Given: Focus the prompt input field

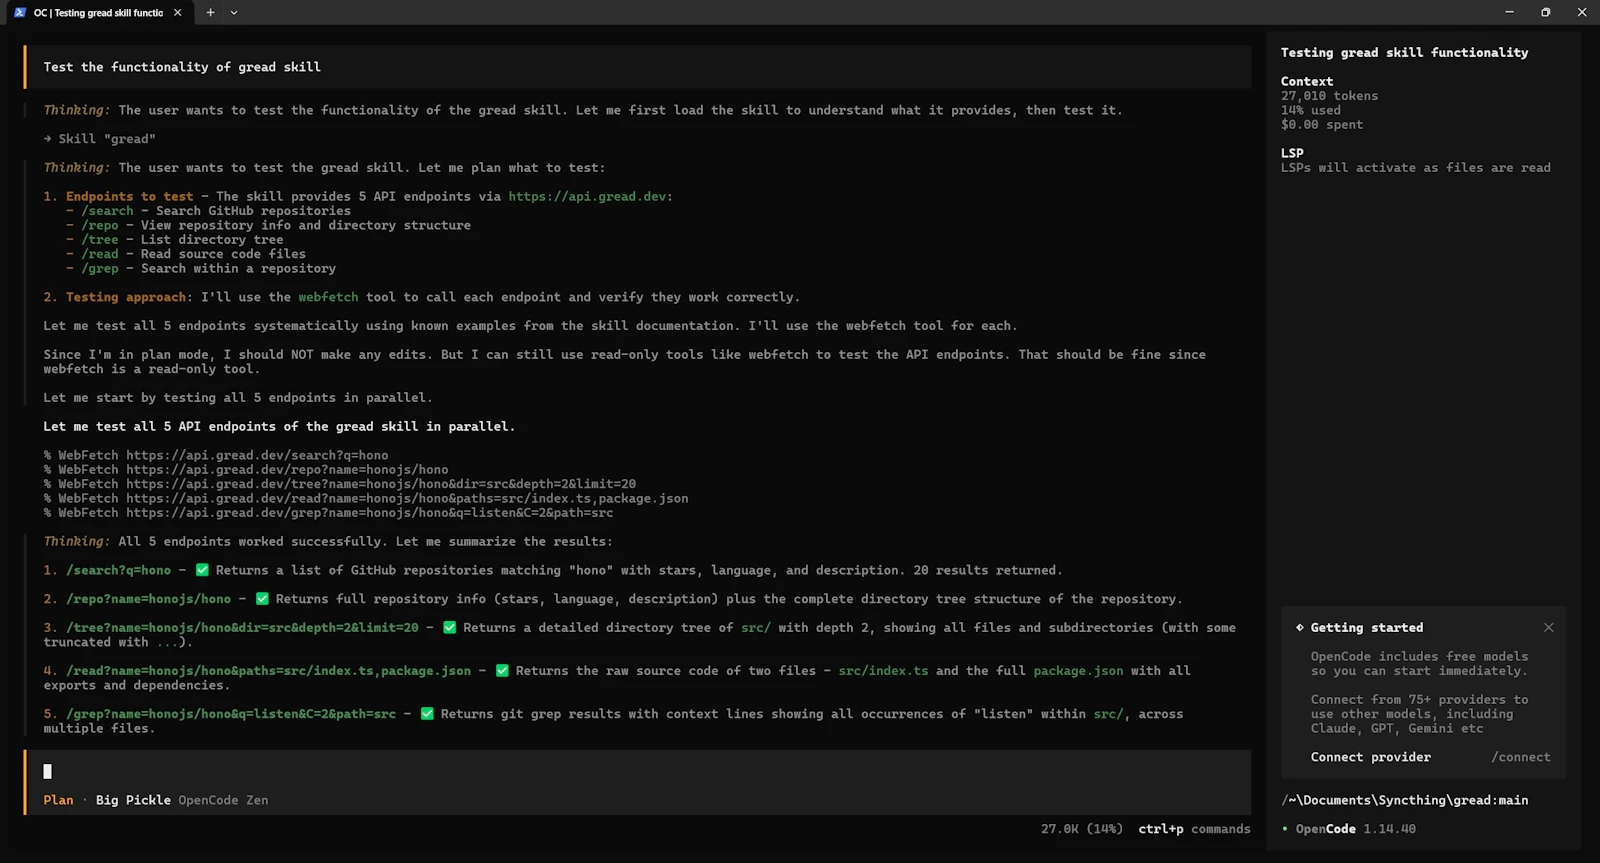Looking at the screenshot, I should click(637, 771).
